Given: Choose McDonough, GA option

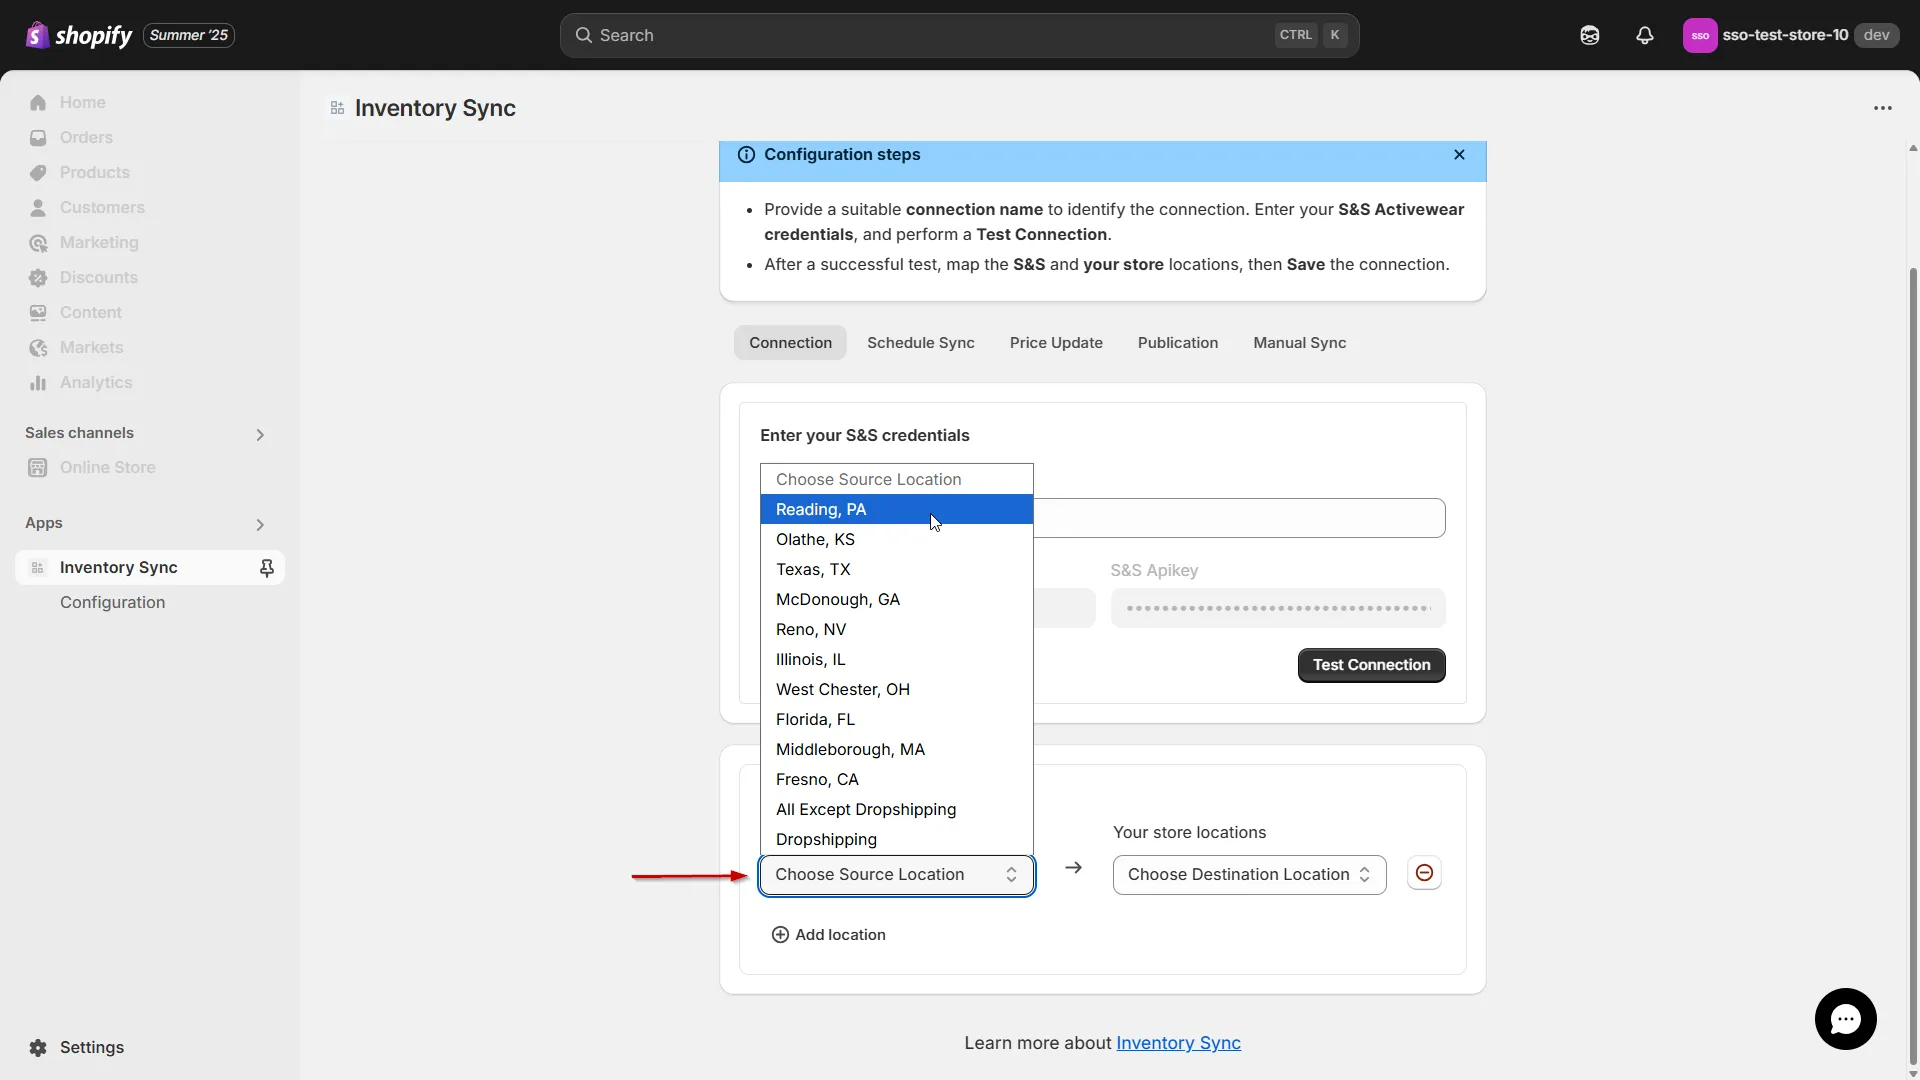Looking at the screenshot, I should (897, 599).
